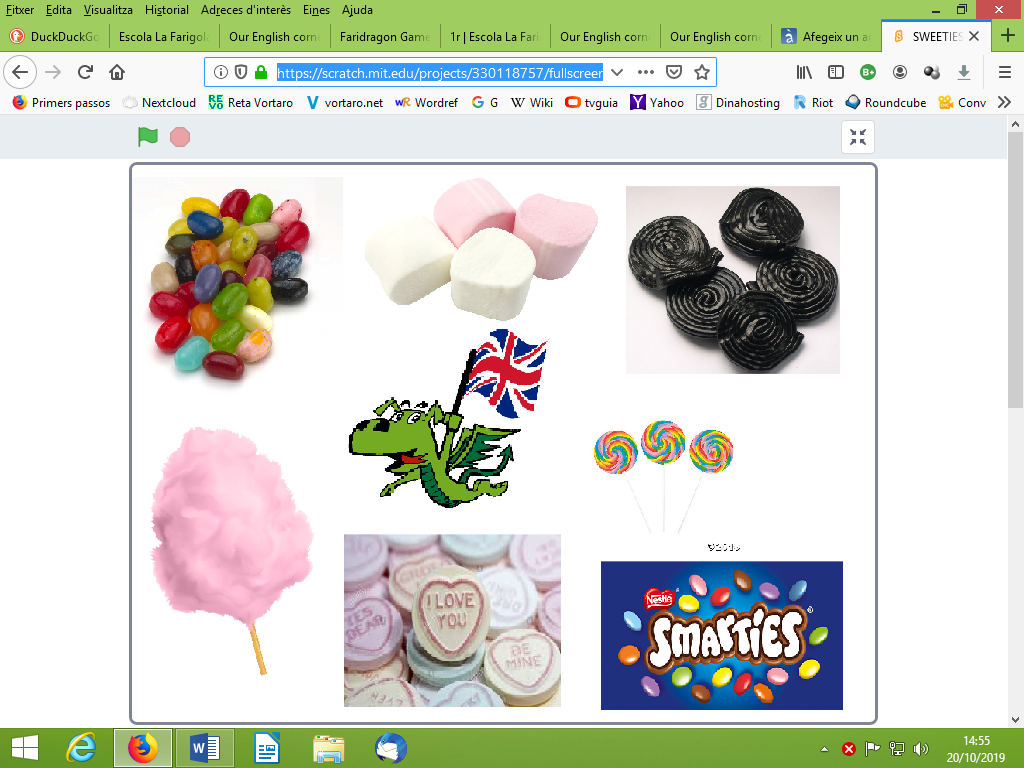
Task: Show more bookmarks with the chevron
Action: pyautogui.click(x=1004, y=102)
